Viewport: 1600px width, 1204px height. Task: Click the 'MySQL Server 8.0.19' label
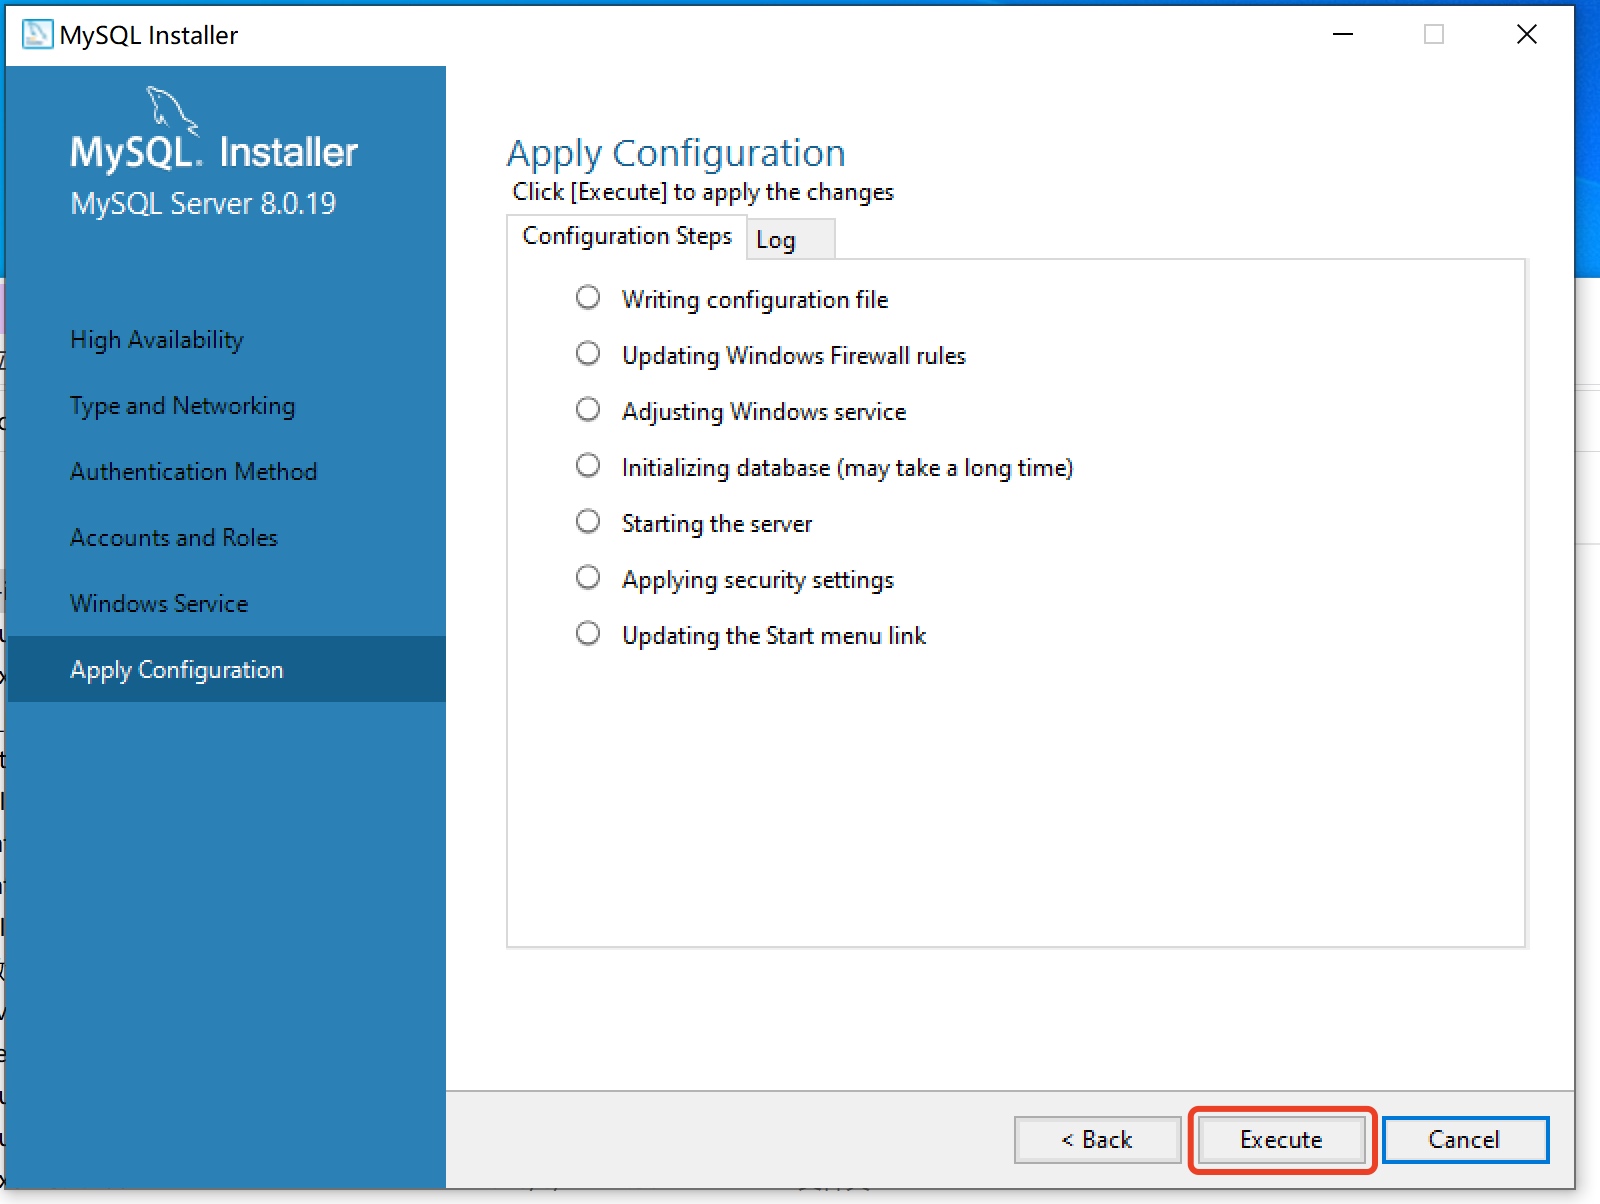pyautogui.click(x=203, y=204)
